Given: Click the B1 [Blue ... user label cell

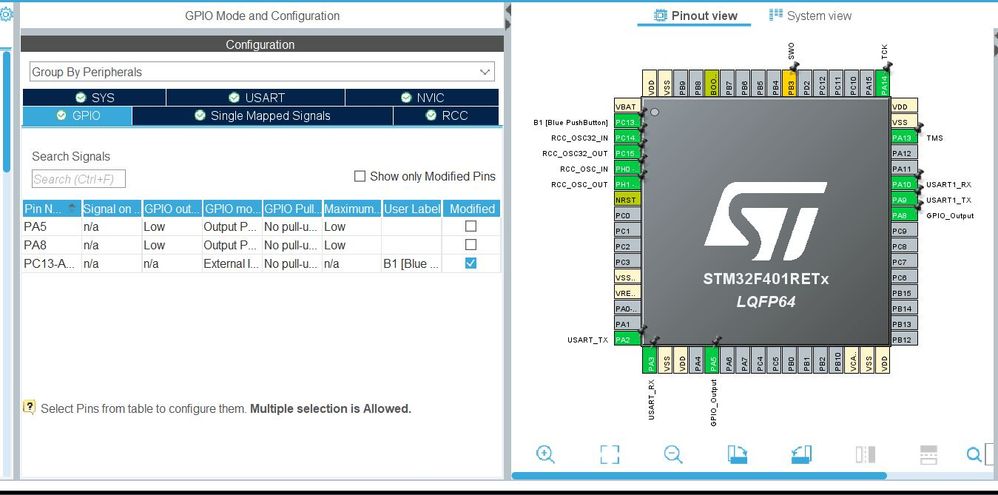Looking at the screenshot, I should click(412, 263).
